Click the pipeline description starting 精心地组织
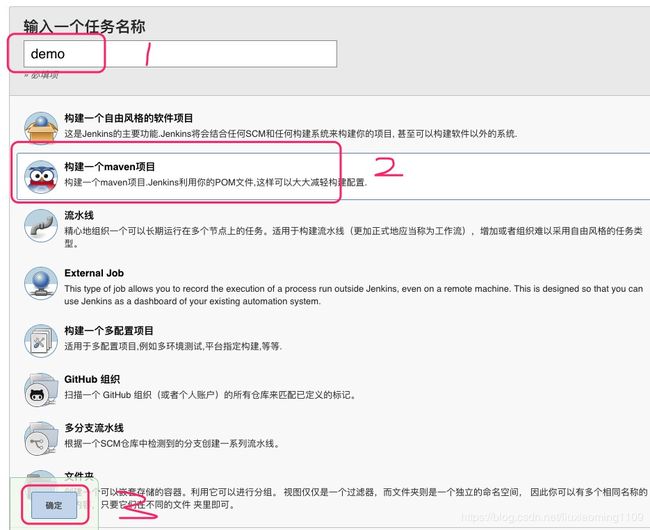The height and width of the screenshot is (530, 650). (354, 237)
